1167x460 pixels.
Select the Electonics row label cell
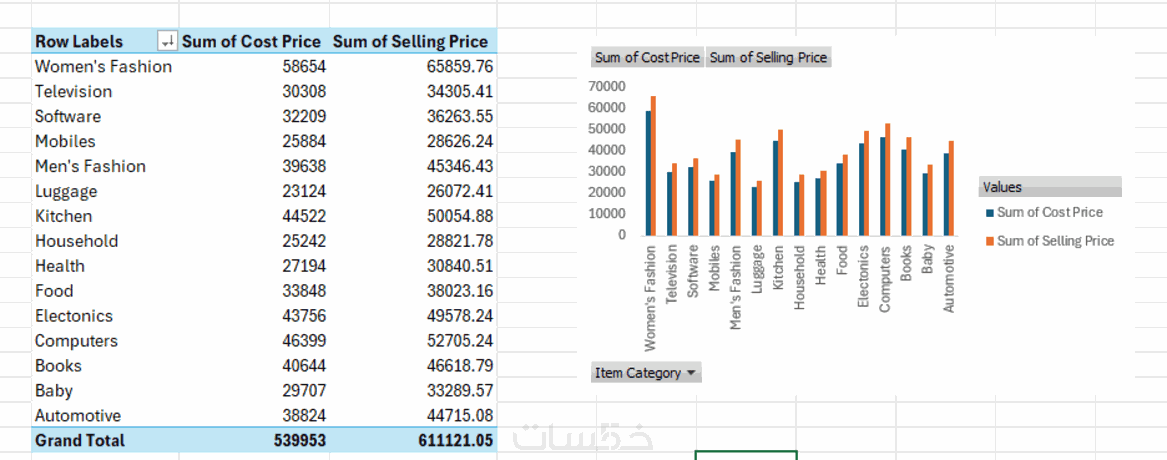(74, 316)
